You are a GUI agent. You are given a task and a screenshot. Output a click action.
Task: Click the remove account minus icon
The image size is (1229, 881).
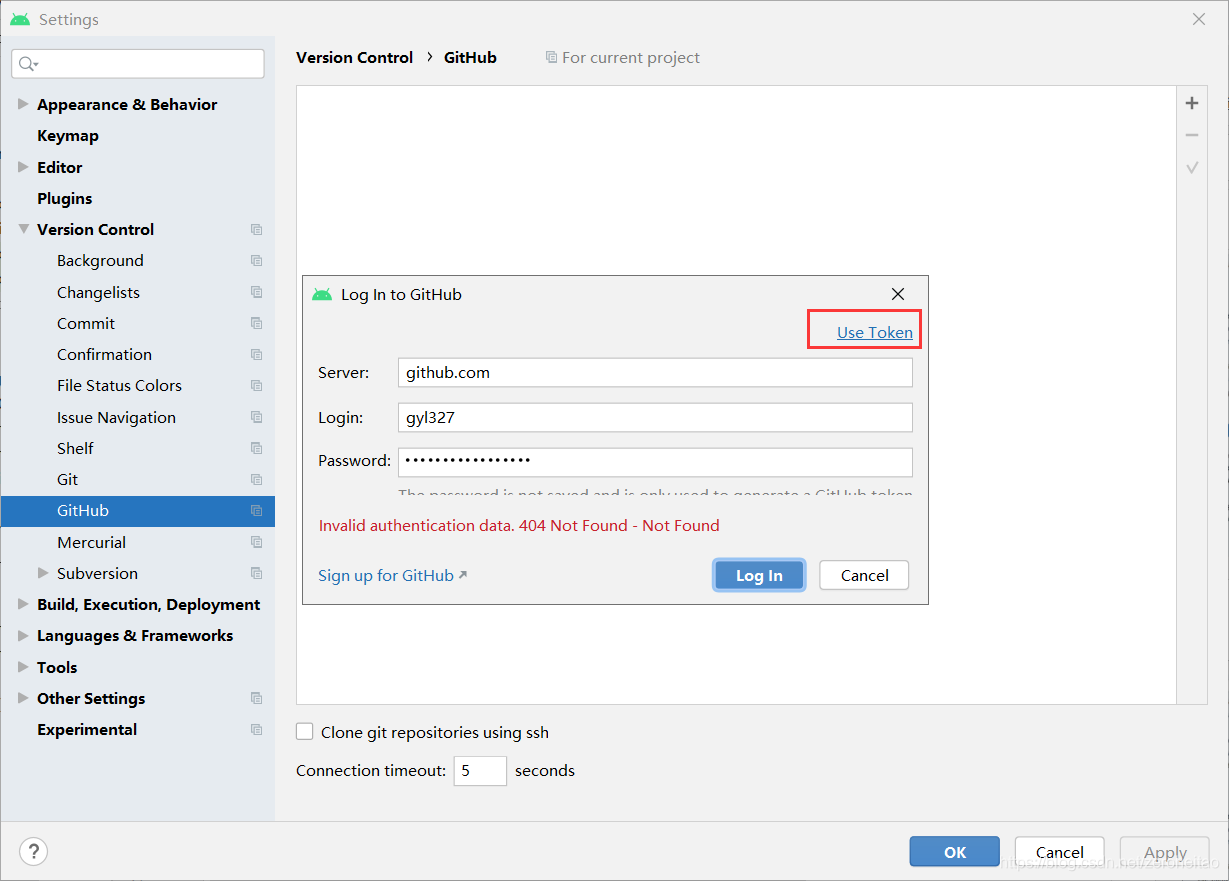point(1192,135)
